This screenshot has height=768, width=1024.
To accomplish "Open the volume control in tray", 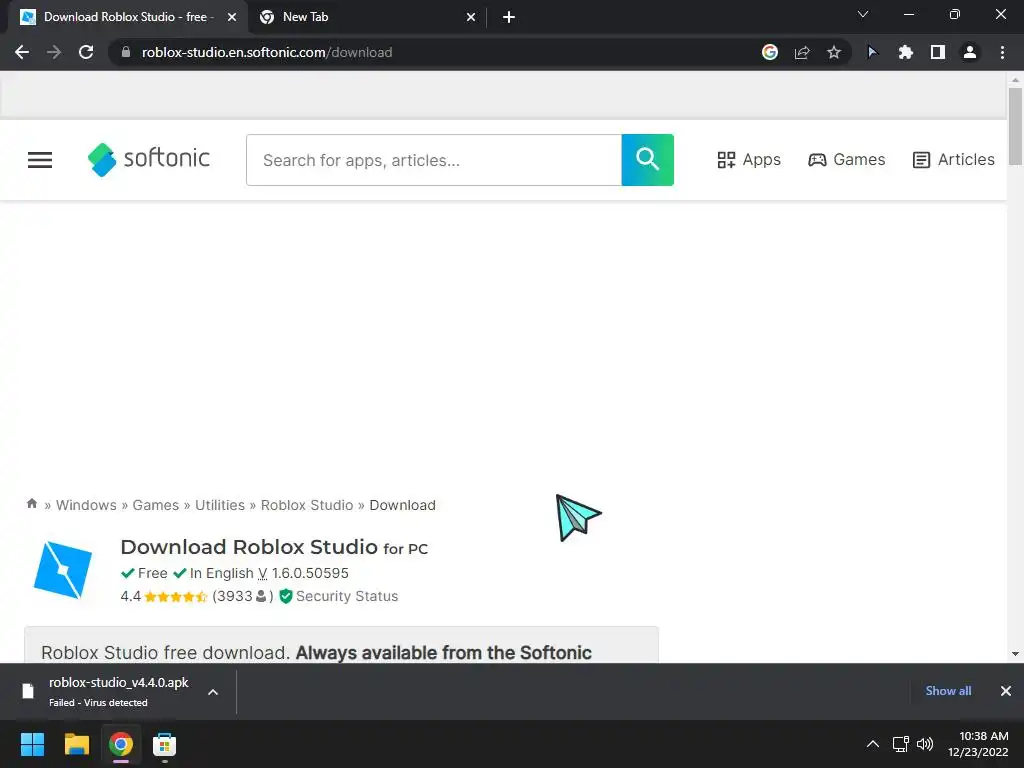I will (x=925, y=744).
